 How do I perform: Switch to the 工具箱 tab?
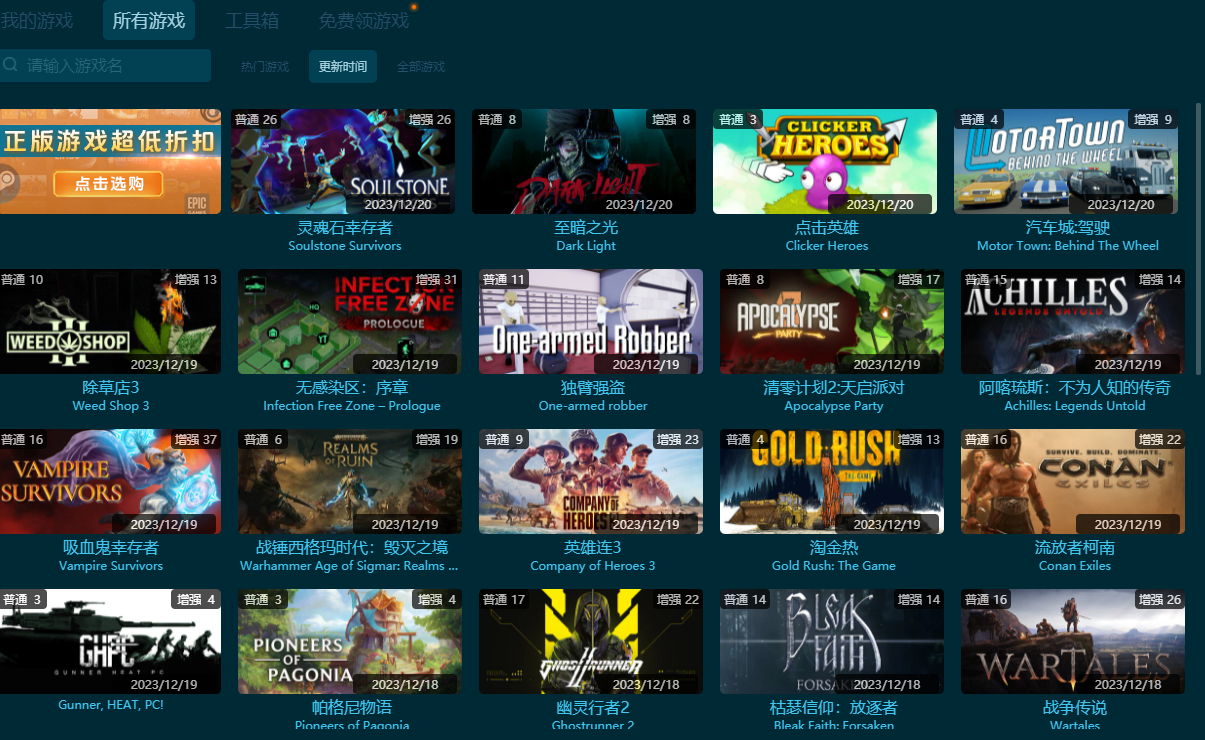click(x=252, y=20)
